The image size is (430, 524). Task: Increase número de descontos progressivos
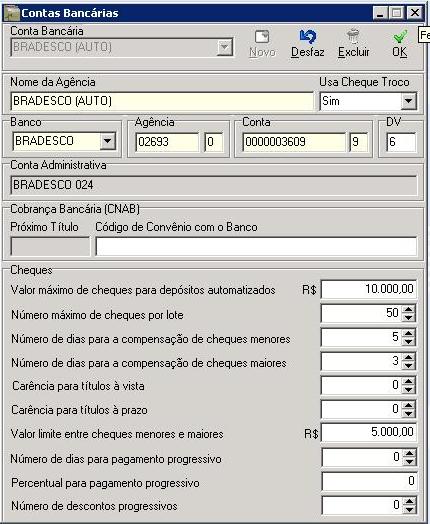[x=409, y=501]
